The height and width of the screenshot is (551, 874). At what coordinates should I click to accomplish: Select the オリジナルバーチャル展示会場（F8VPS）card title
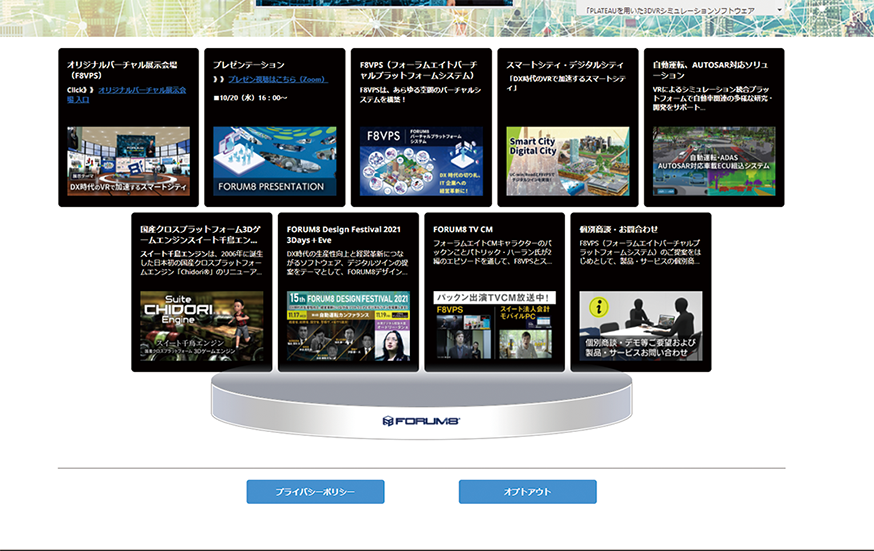tap(122, 70)
